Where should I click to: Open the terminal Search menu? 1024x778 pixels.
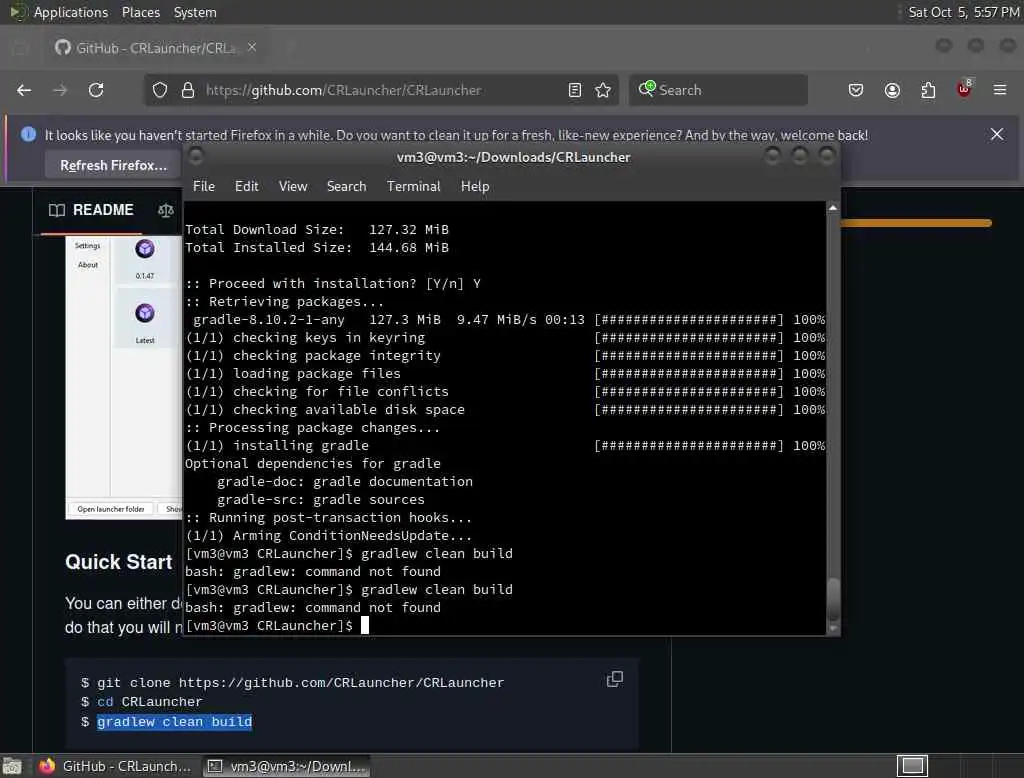(x=346, y=186)
